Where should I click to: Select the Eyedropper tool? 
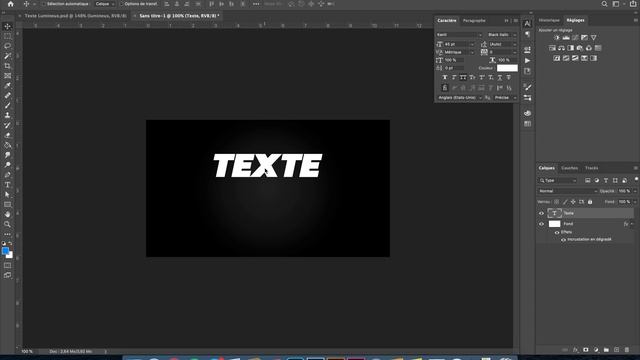pos(7,86)
